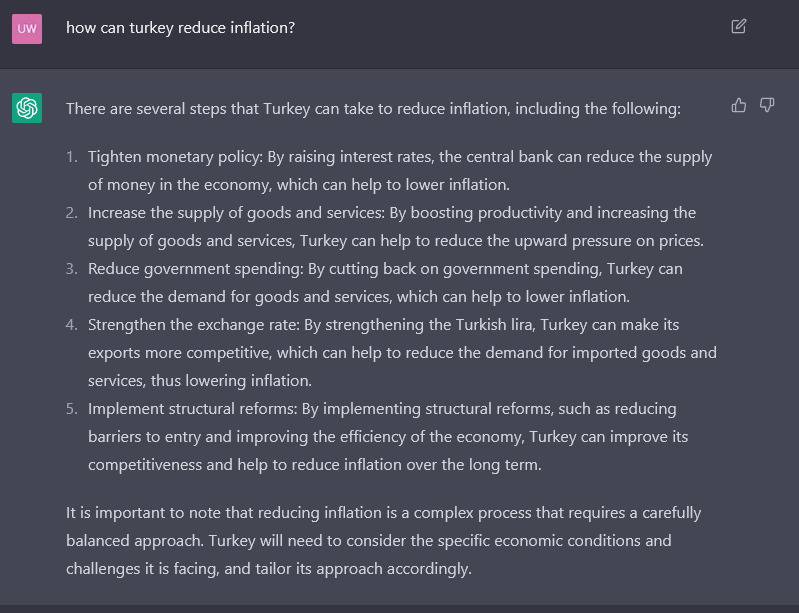Click the thumbs down icon
The image size is (799, 613).
[767, 105]
